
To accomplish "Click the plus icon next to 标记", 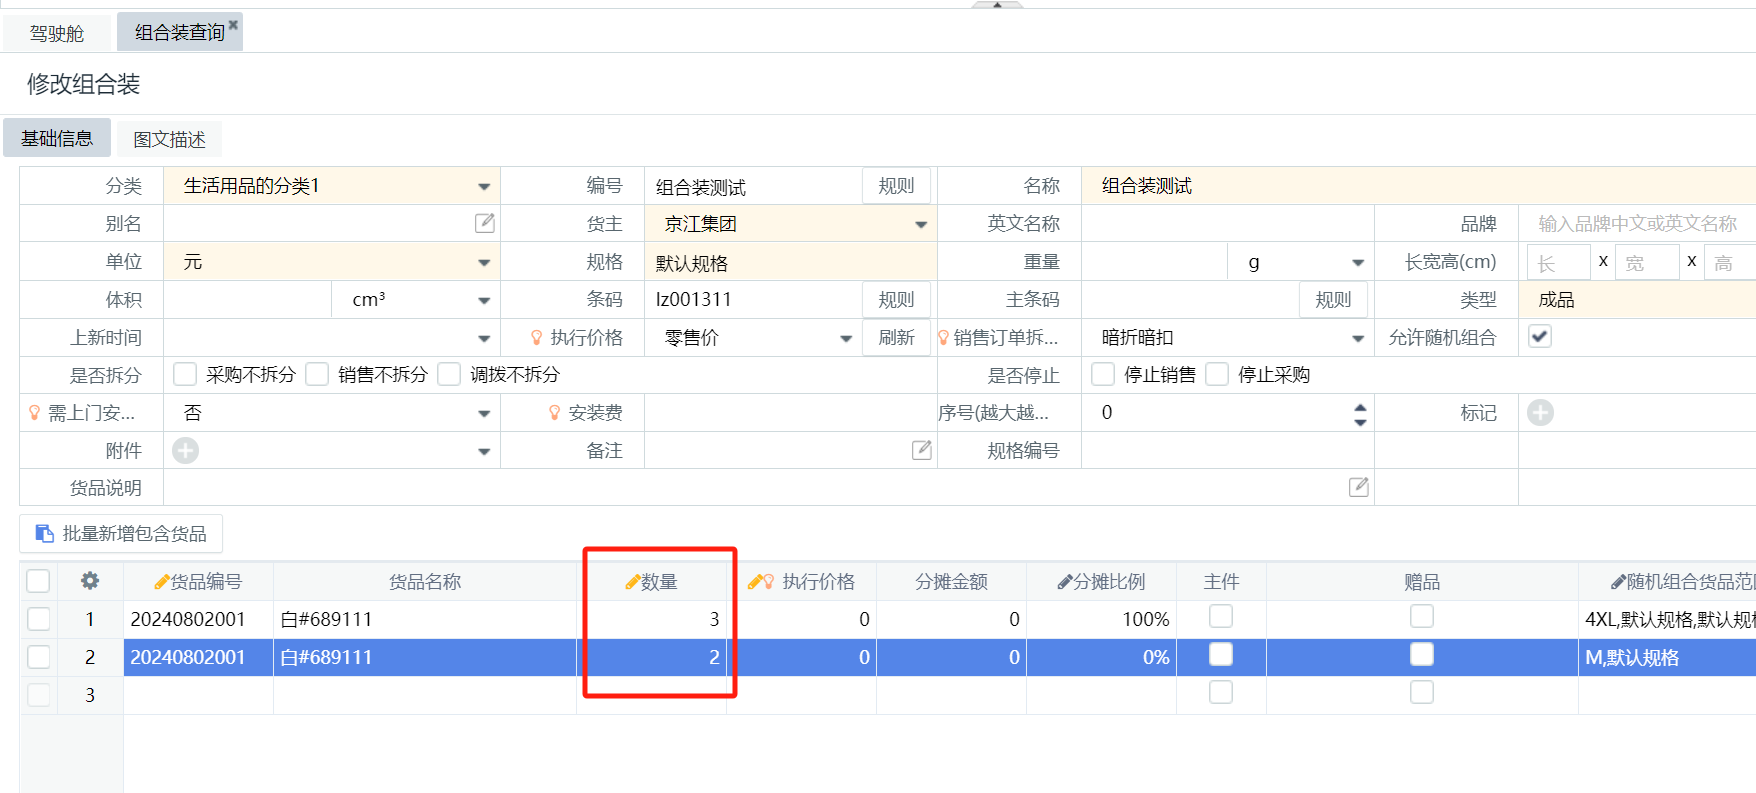I will point(1540,413).
